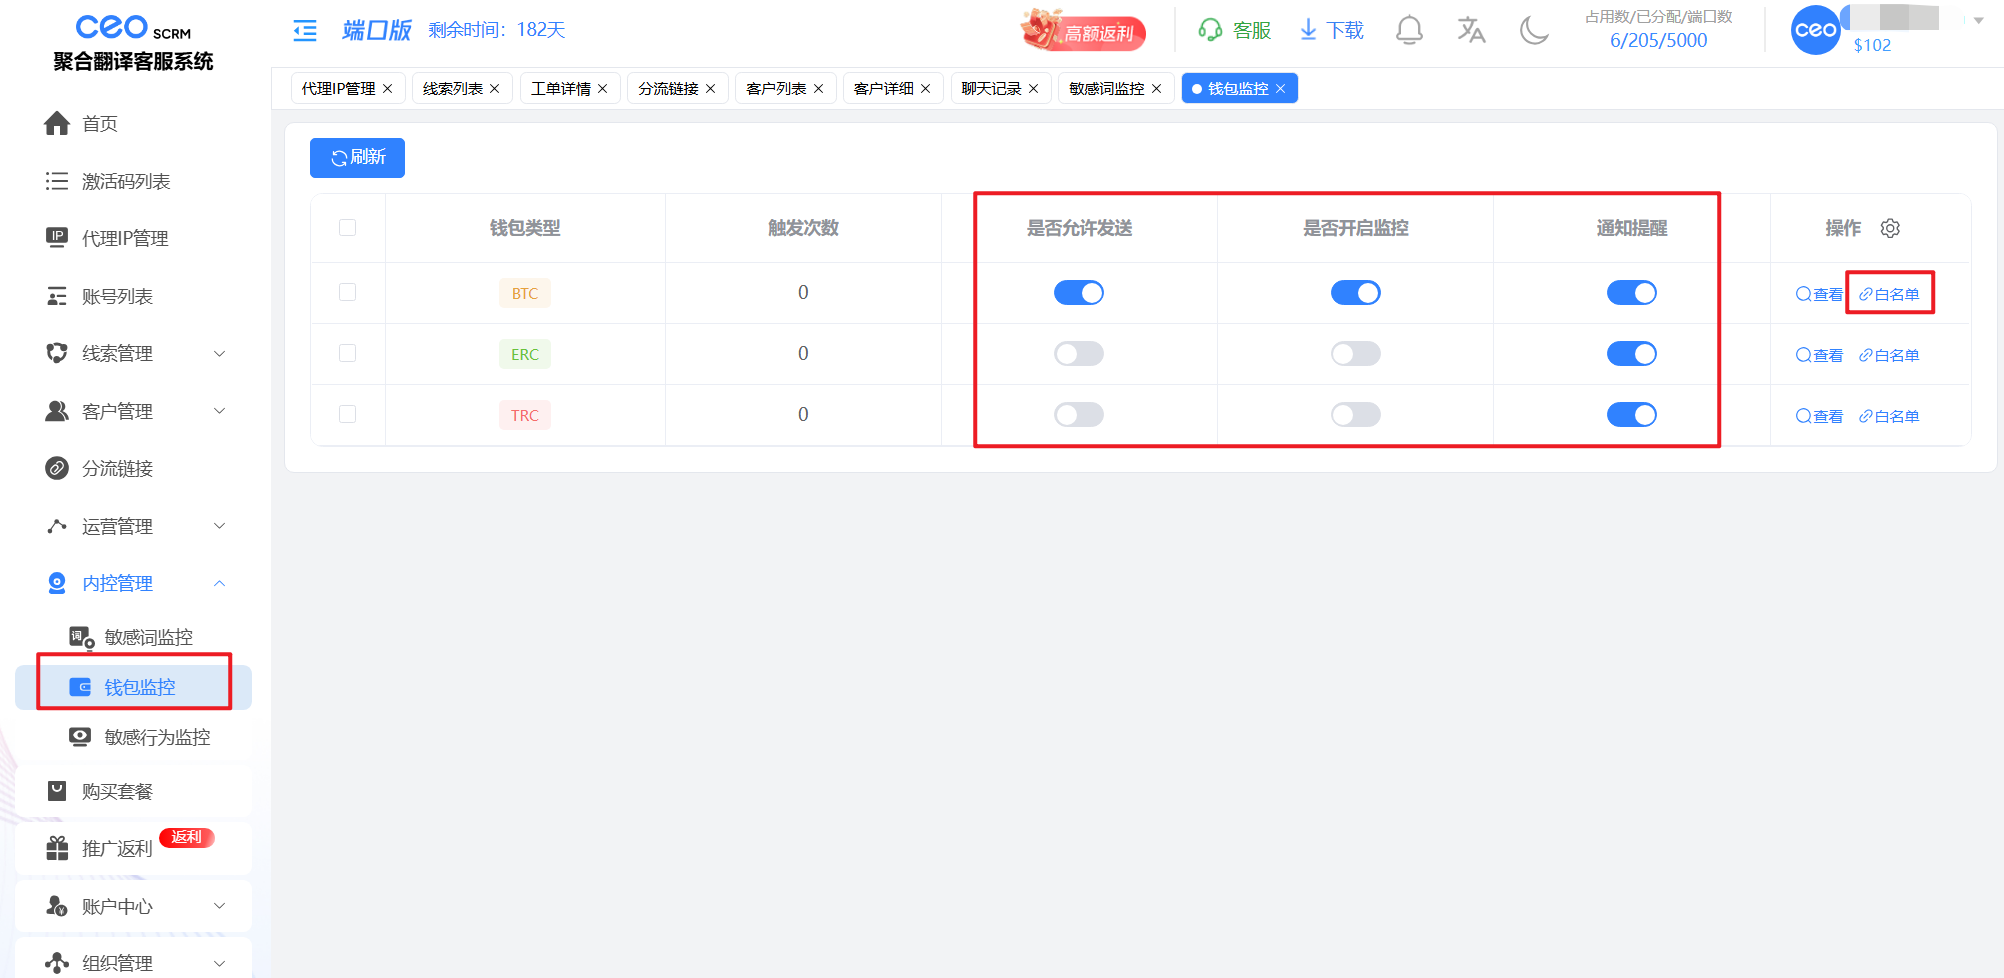Enable ERC 是否允许发送 switch
This screenshot has height=978, width=2004.
point(1079,354)
